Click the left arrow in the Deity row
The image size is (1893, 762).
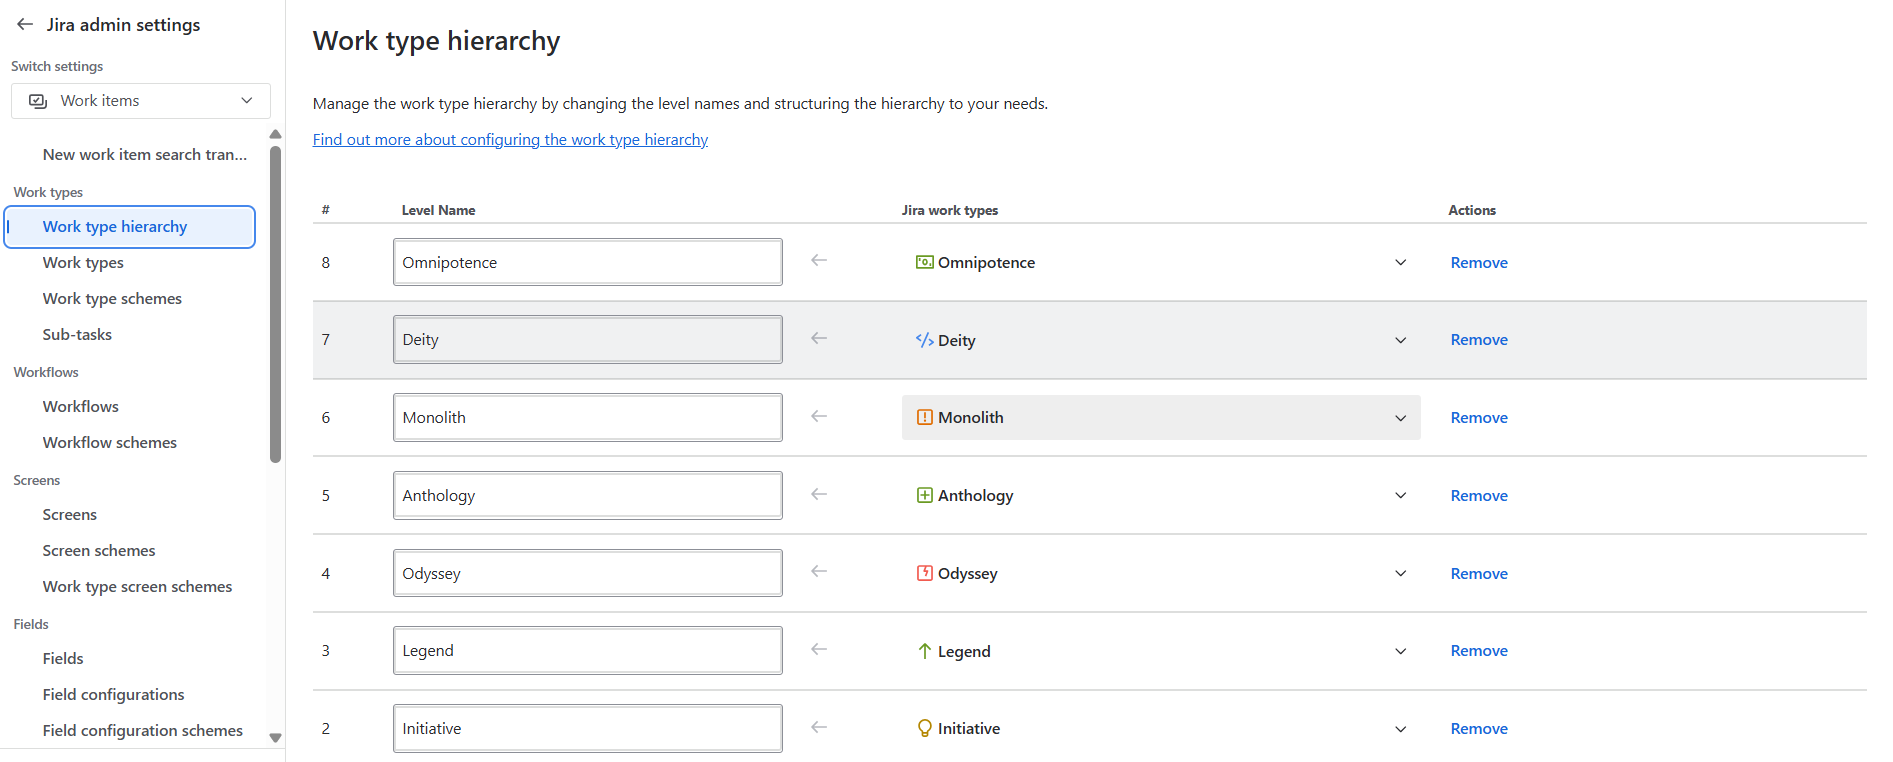click(819, 338)
